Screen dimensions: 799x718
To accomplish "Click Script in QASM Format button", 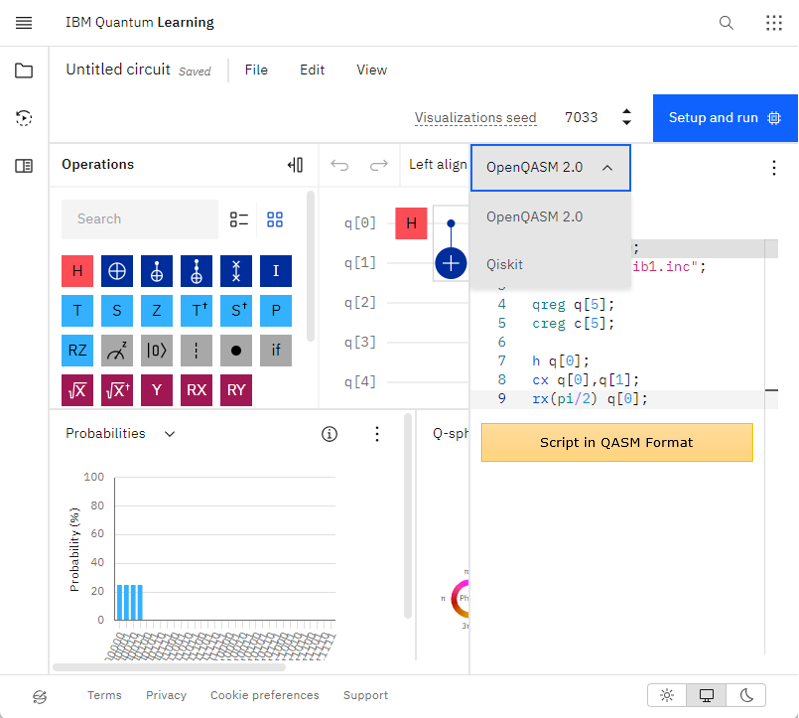I will coord(617,442).
